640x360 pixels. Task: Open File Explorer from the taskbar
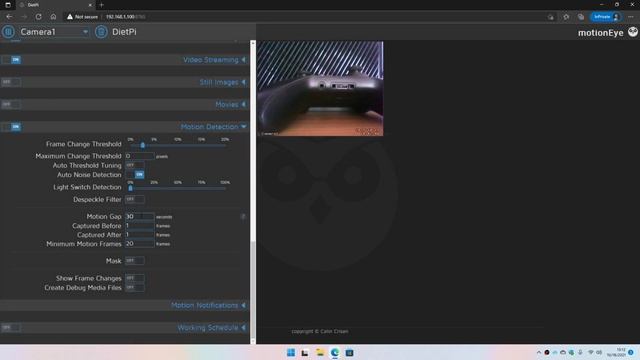tap(320, 353)
